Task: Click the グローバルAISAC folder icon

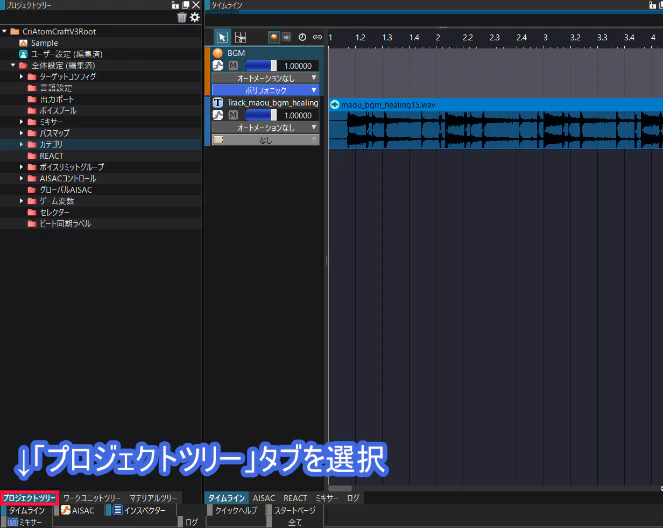Action: (x=32, y=189)
